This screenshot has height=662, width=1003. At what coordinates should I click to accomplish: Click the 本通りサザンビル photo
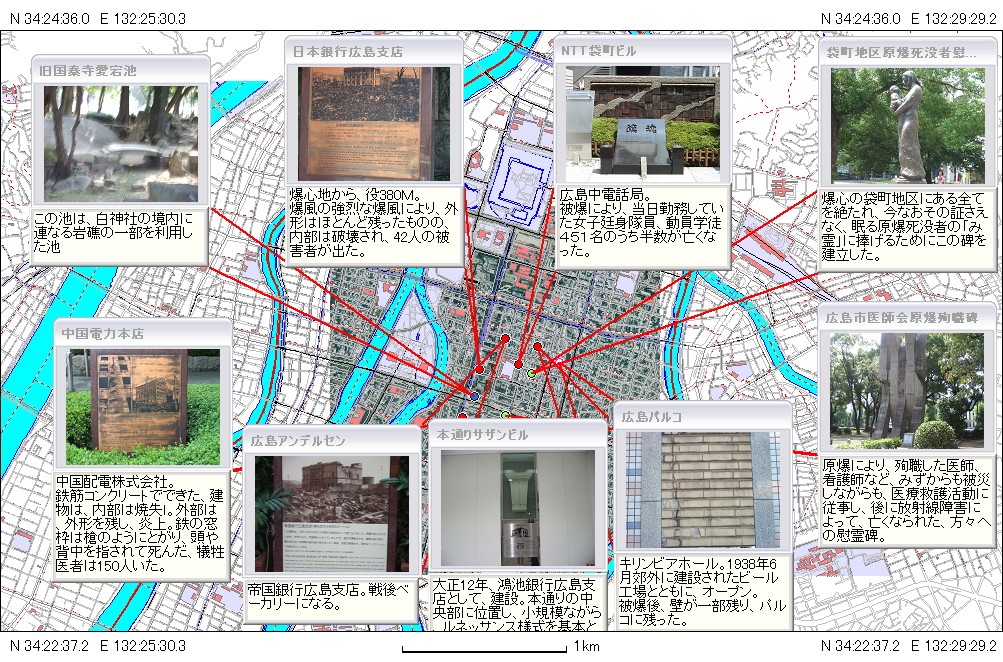click(x=517, y=509)
